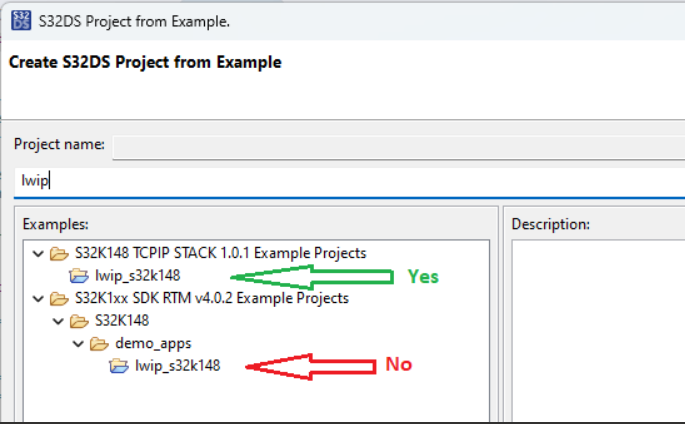This screenshot has width=685, height=424.
Task: Select lwip_s32k148 label inside demo_apps
Action: 177,366
